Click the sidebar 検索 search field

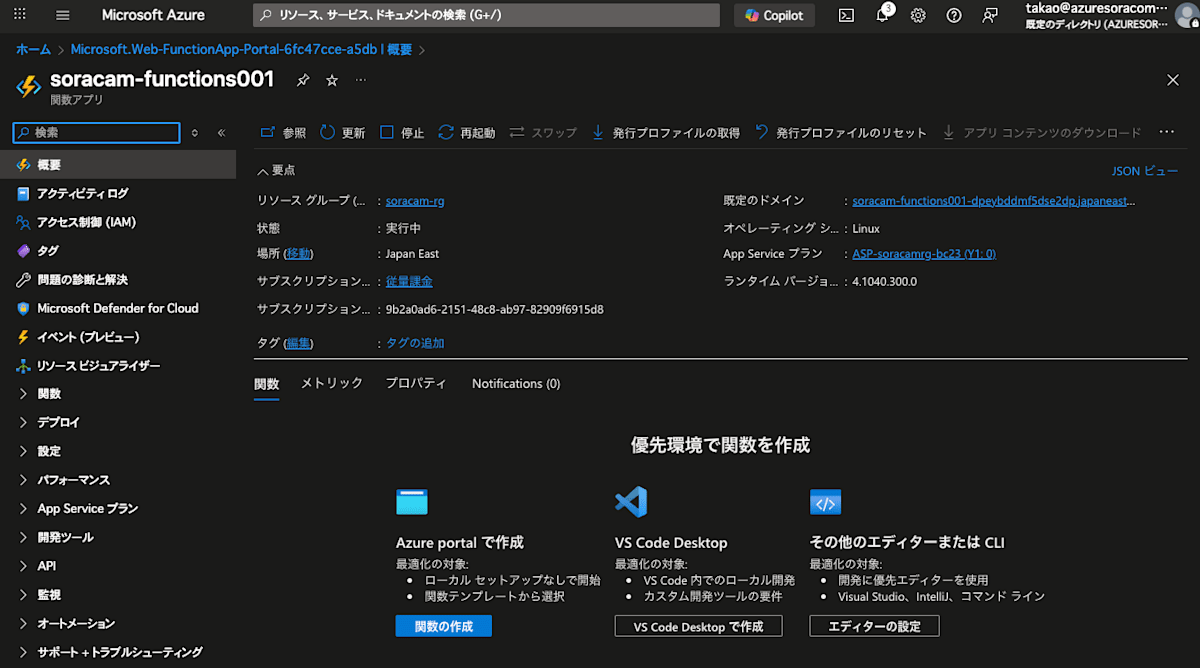point(96,132)
